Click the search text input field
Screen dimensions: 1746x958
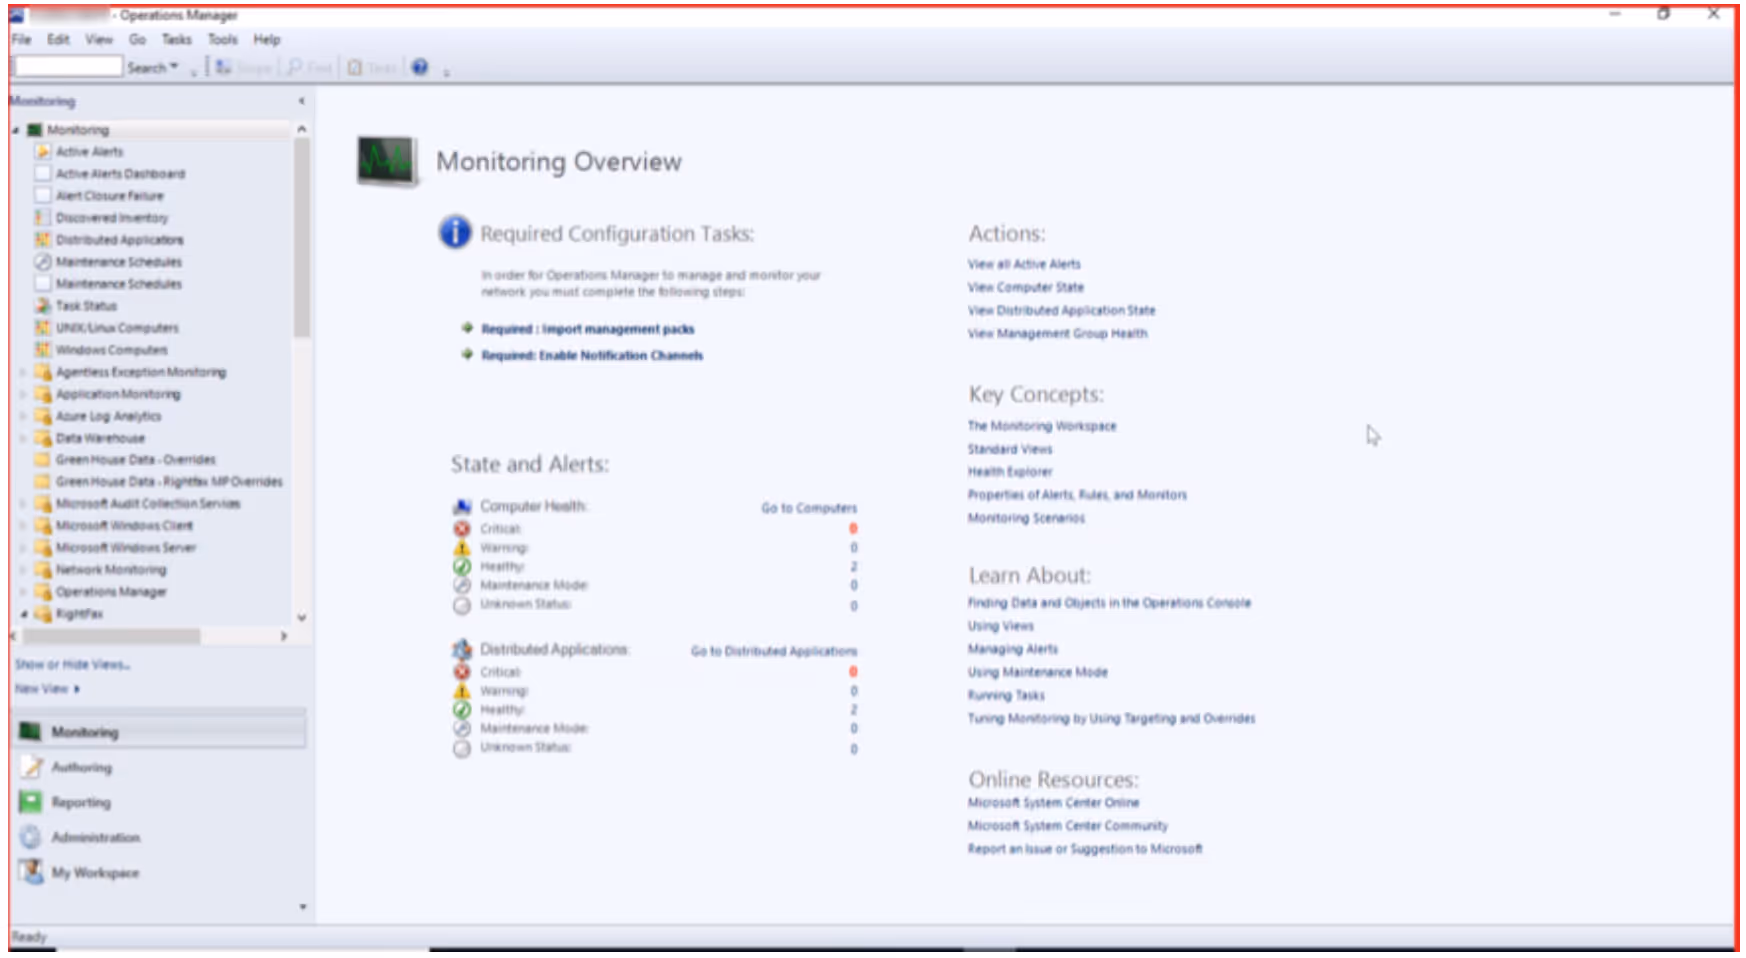point(68,67)
